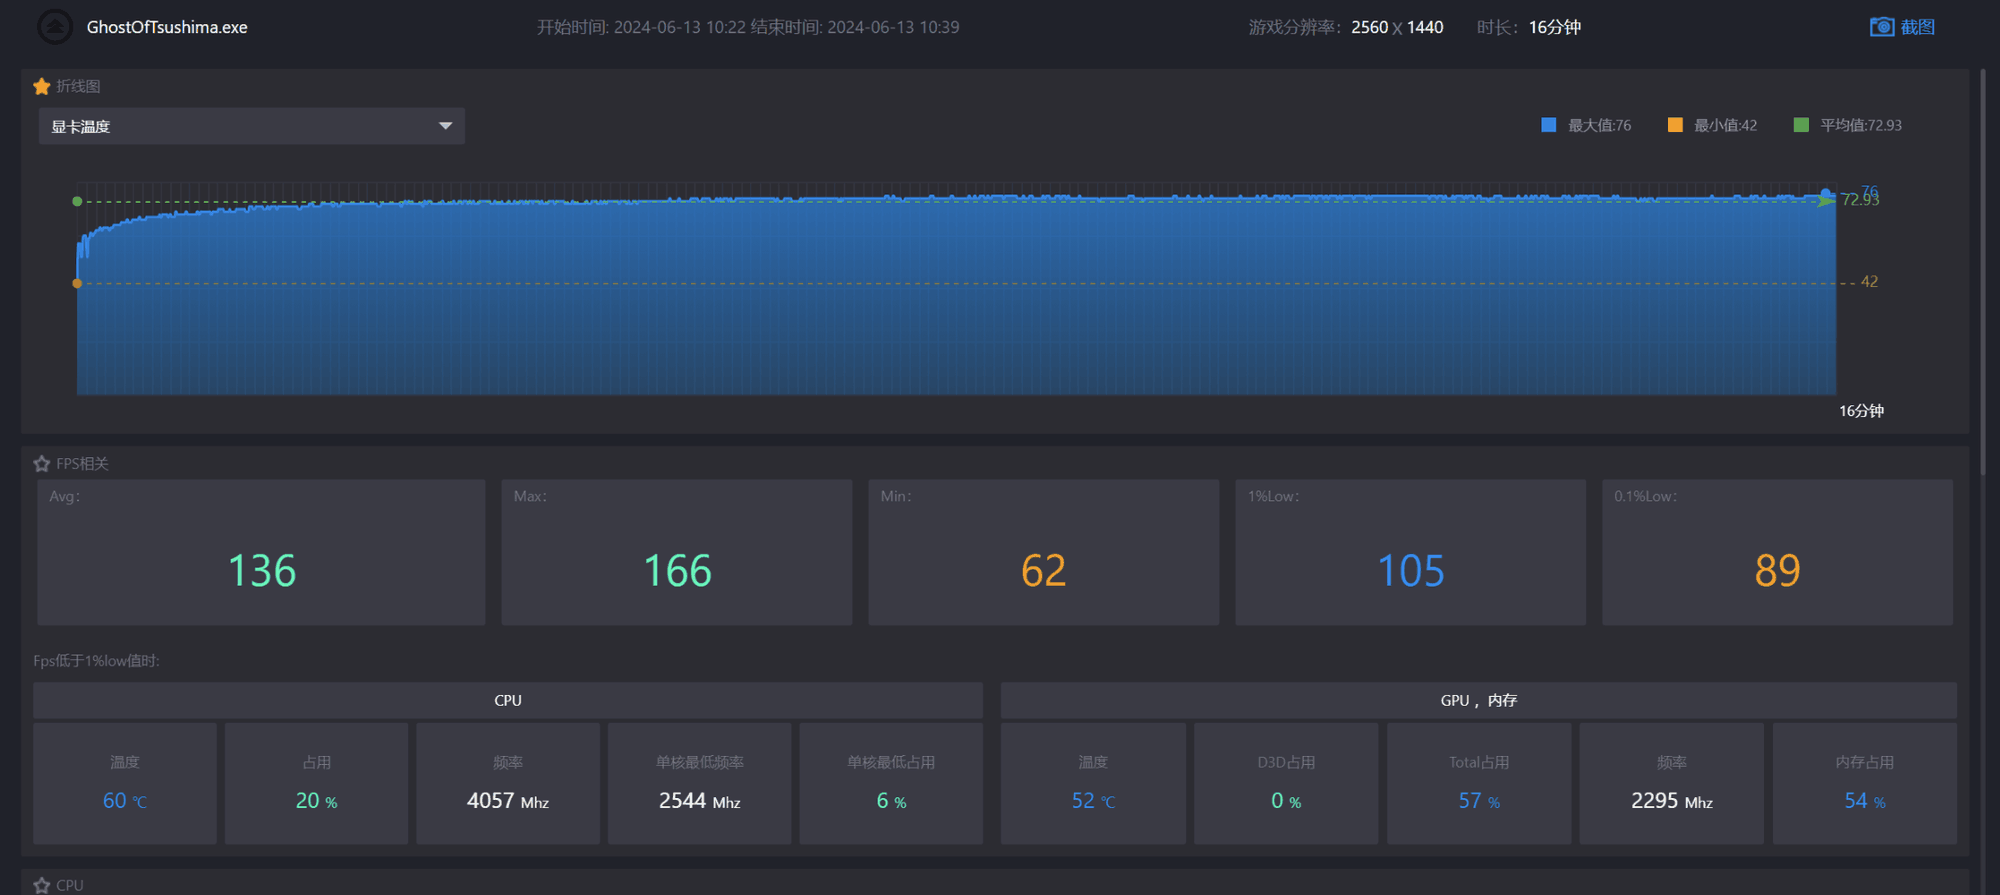Click the GPU 温度 52 ℃ cell
Image resolution: width=2000 pixels, height=895 pixels.
coord(1093,783)
